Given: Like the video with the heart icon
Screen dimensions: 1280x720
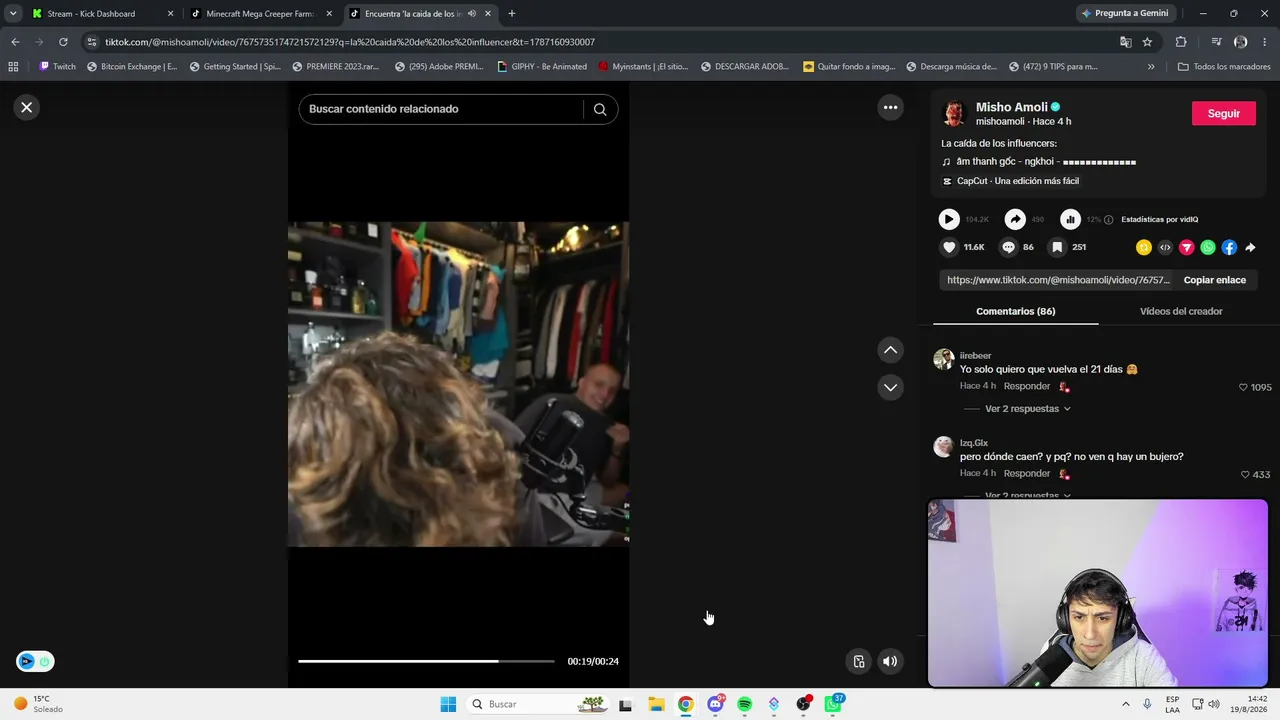Looking at the screenshot, I should pyautogui.click(x=949, y=247).
